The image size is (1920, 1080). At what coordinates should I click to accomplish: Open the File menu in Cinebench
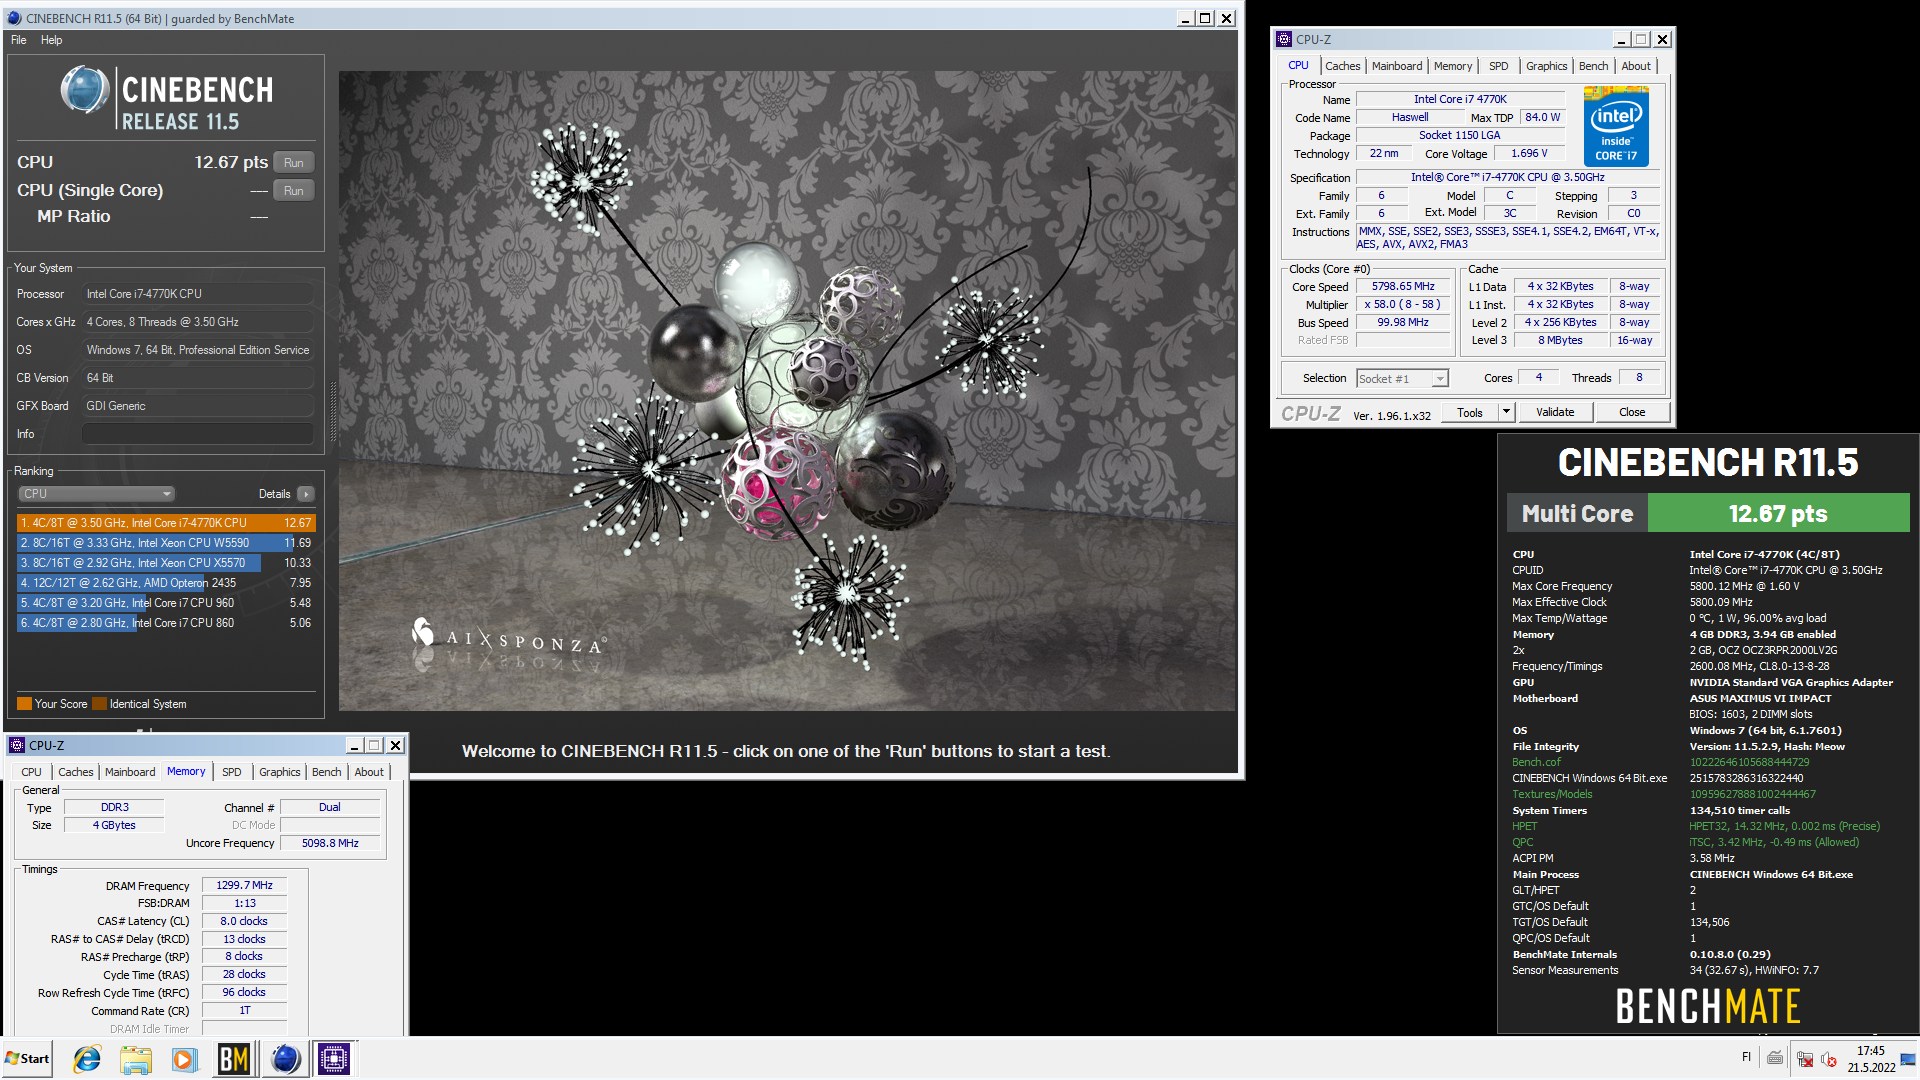(x=19, y=40)
